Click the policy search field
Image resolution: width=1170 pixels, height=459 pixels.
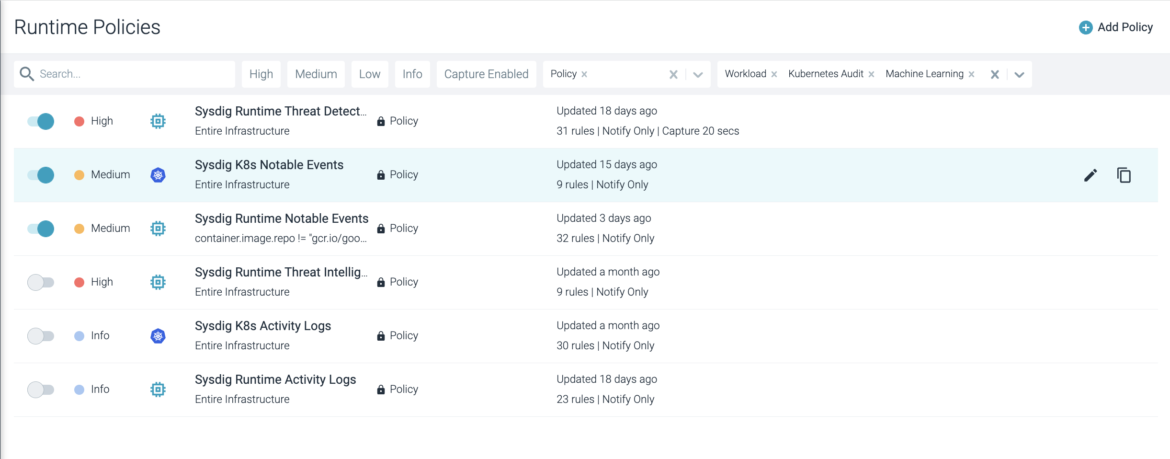coord(125,75)
